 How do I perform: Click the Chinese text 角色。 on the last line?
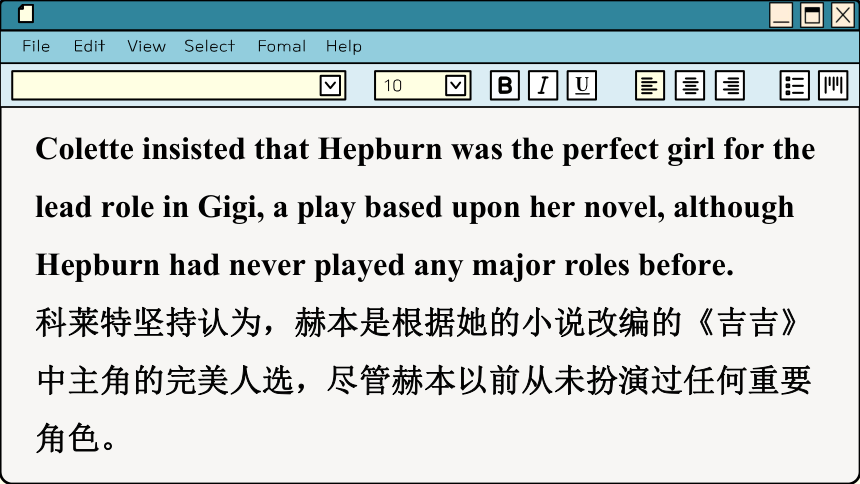[x=76, y=438]
